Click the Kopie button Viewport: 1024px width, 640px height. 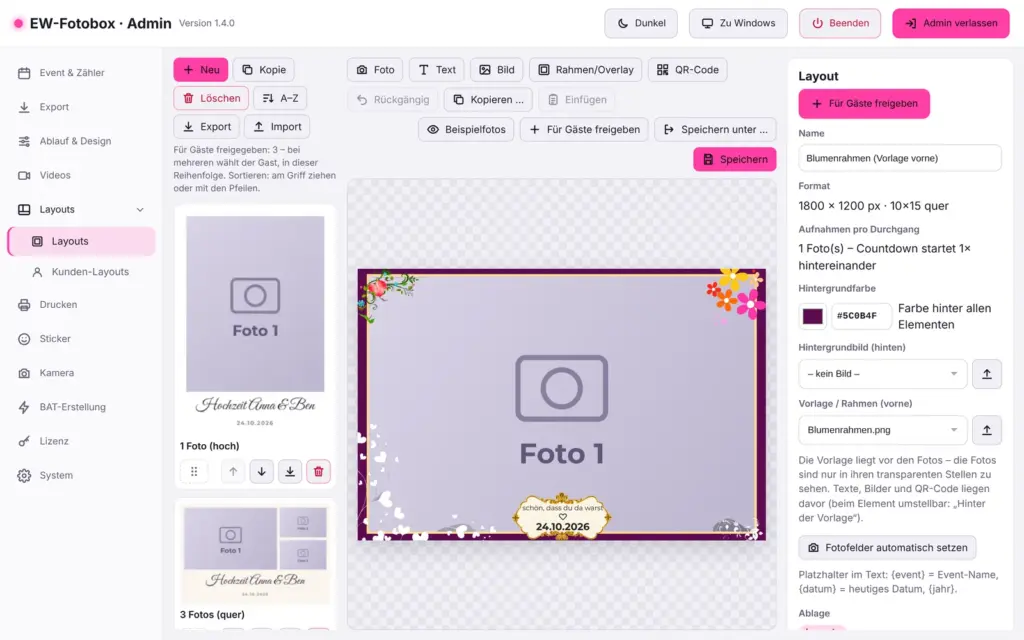tap(264, 70)
